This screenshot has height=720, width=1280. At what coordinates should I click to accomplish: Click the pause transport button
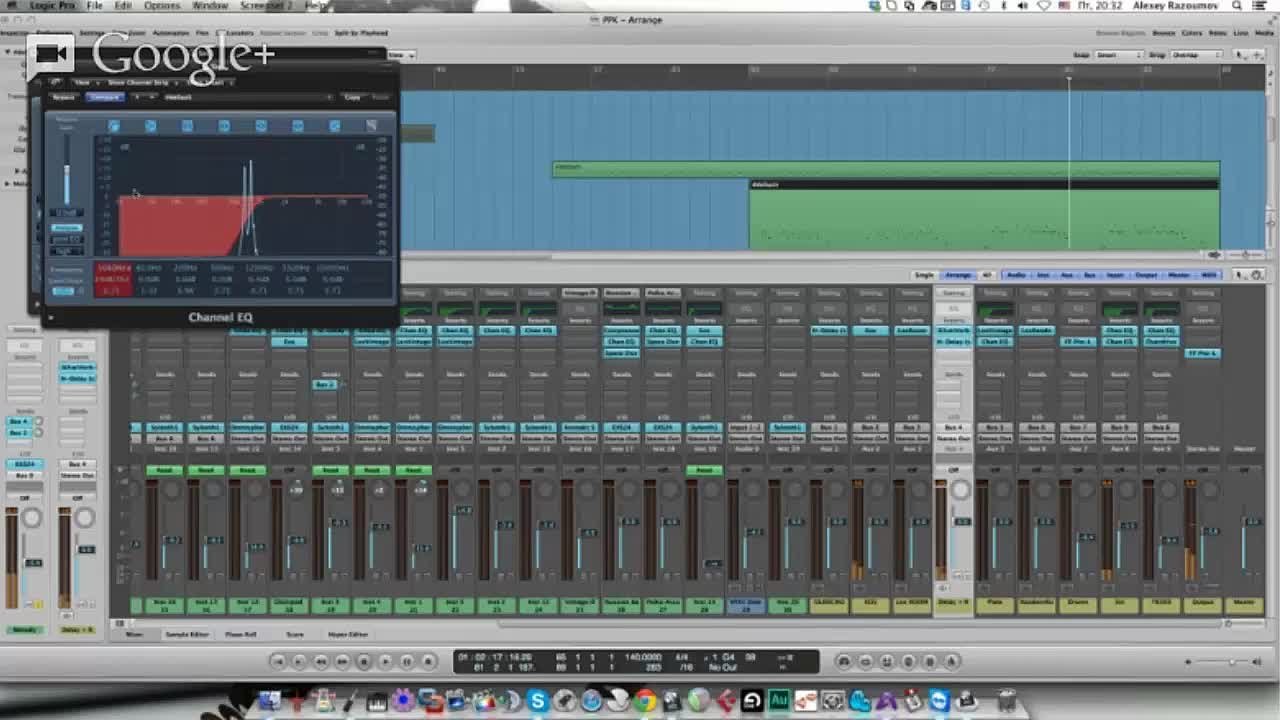pyautogui.click(x=407, y=661)
